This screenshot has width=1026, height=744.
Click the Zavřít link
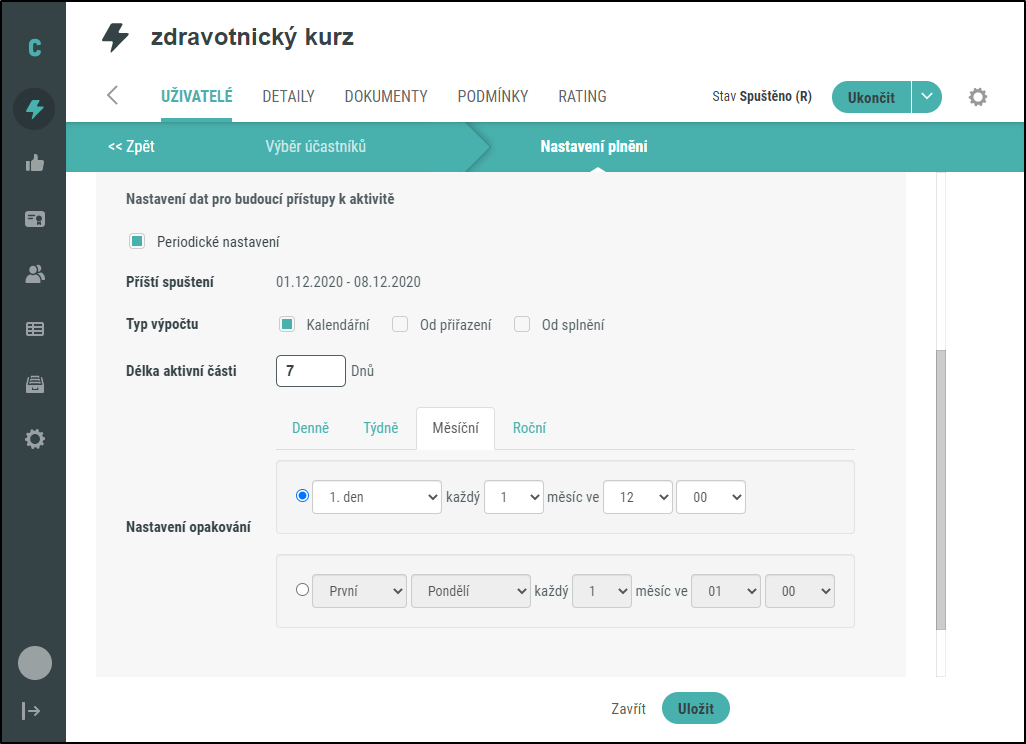(x=628, y=708)
